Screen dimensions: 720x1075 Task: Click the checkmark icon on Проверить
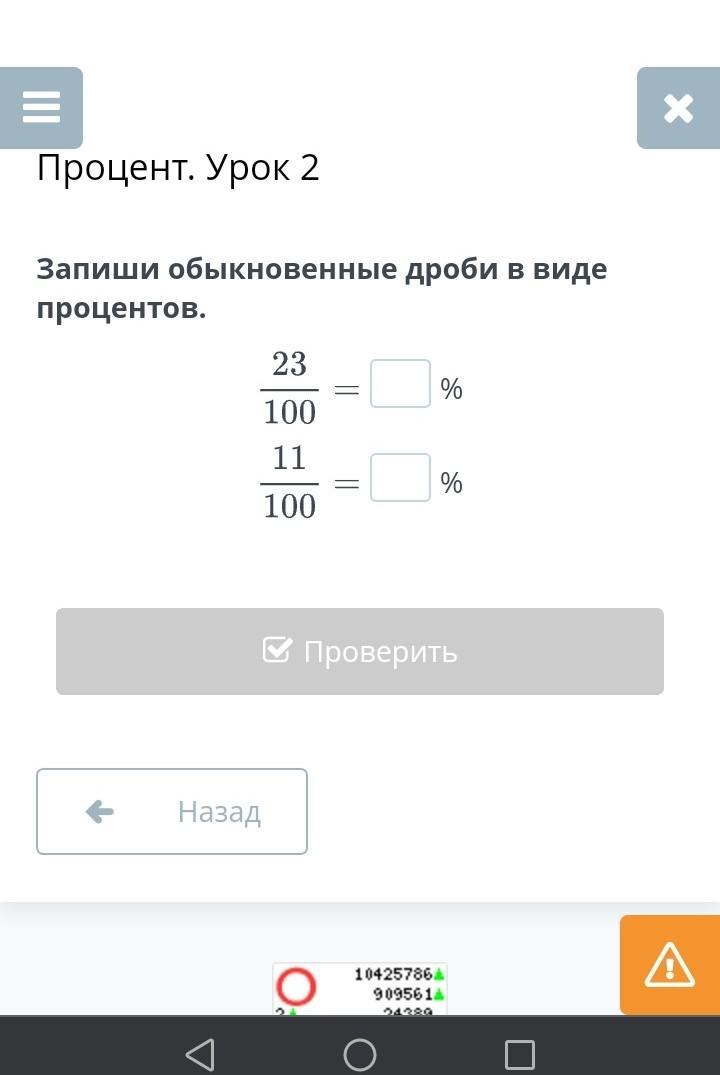click(x=277, y=651)
